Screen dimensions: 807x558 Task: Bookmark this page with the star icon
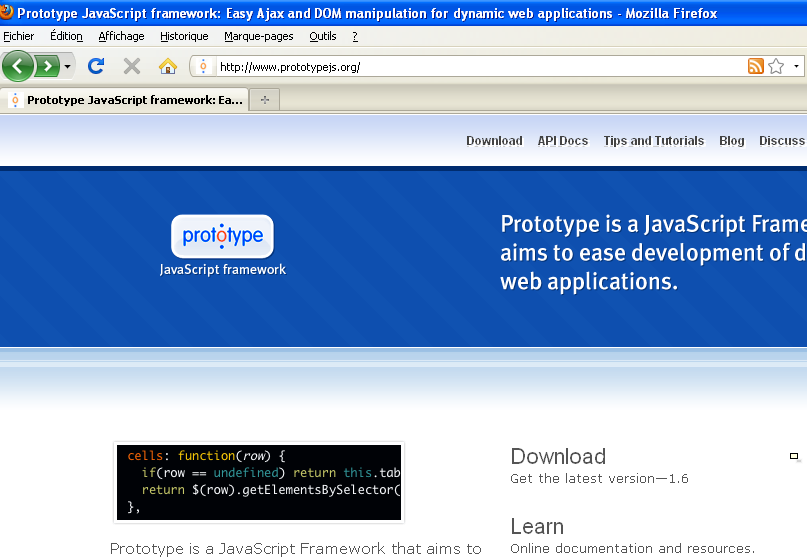[775, 67]
